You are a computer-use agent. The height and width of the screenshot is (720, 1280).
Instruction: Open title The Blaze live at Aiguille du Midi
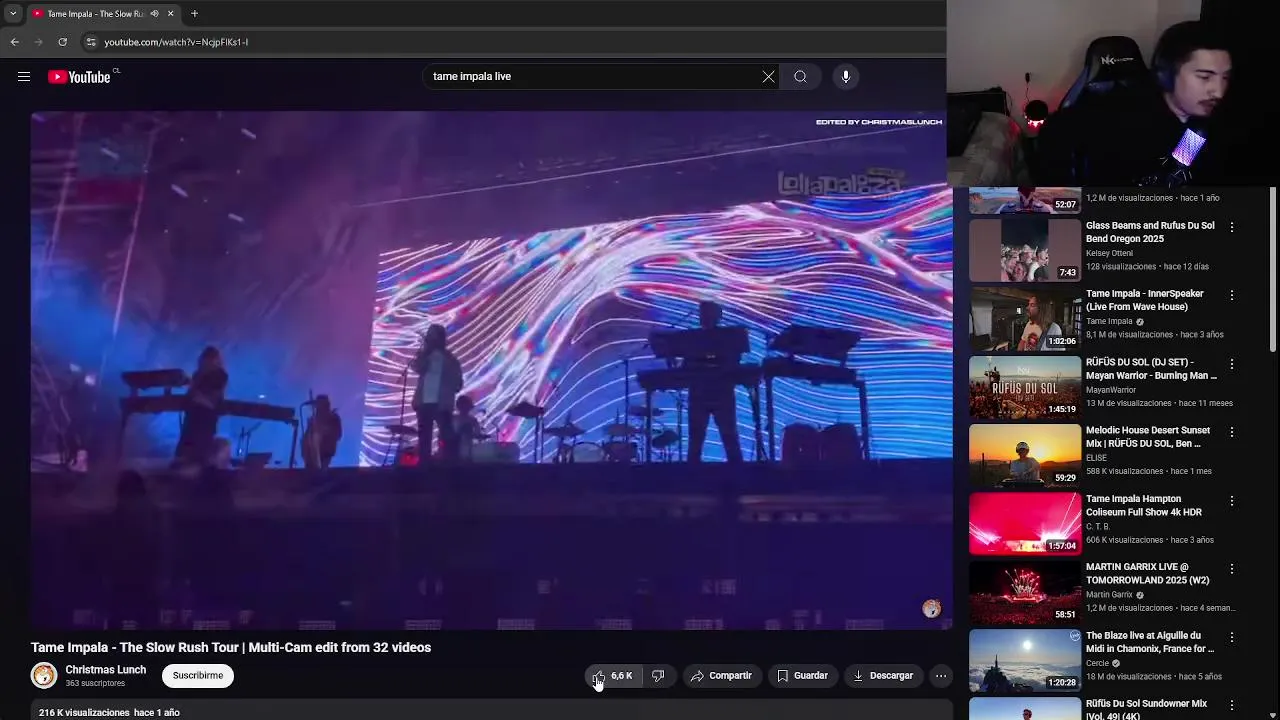click(1150, 642)
